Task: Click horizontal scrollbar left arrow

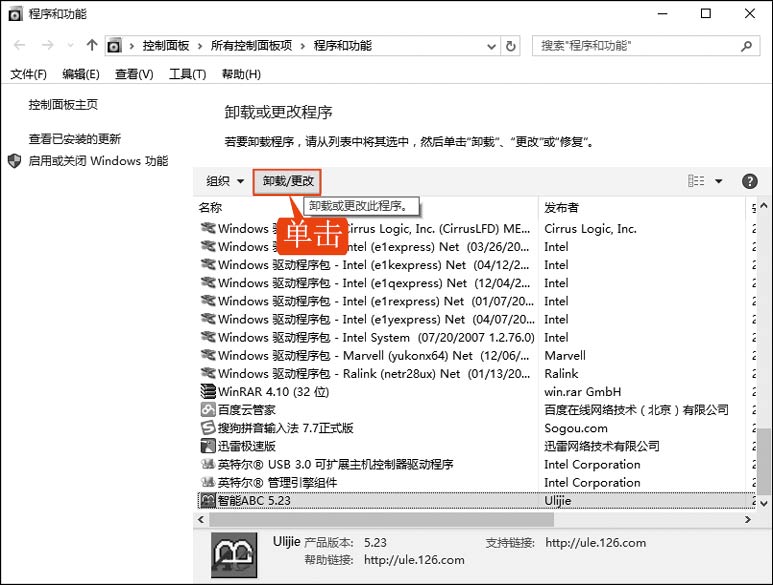Action: coord(201,519)
